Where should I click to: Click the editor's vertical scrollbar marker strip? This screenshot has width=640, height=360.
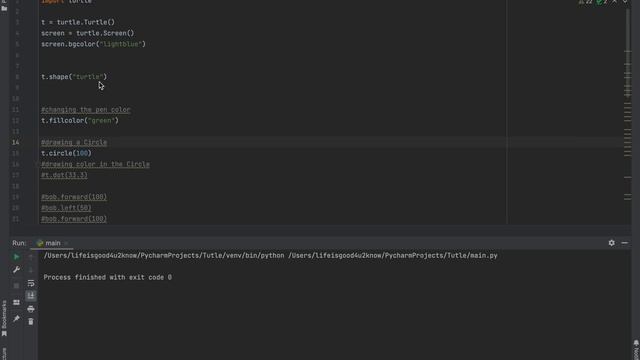(628, 114)
